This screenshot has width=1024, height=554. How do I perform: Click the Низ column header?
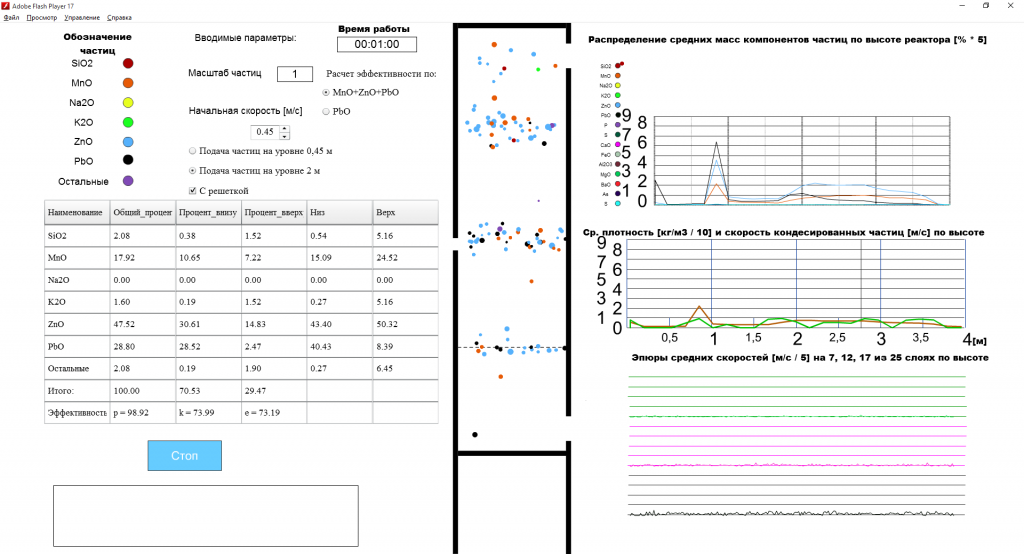coord(340,213)
